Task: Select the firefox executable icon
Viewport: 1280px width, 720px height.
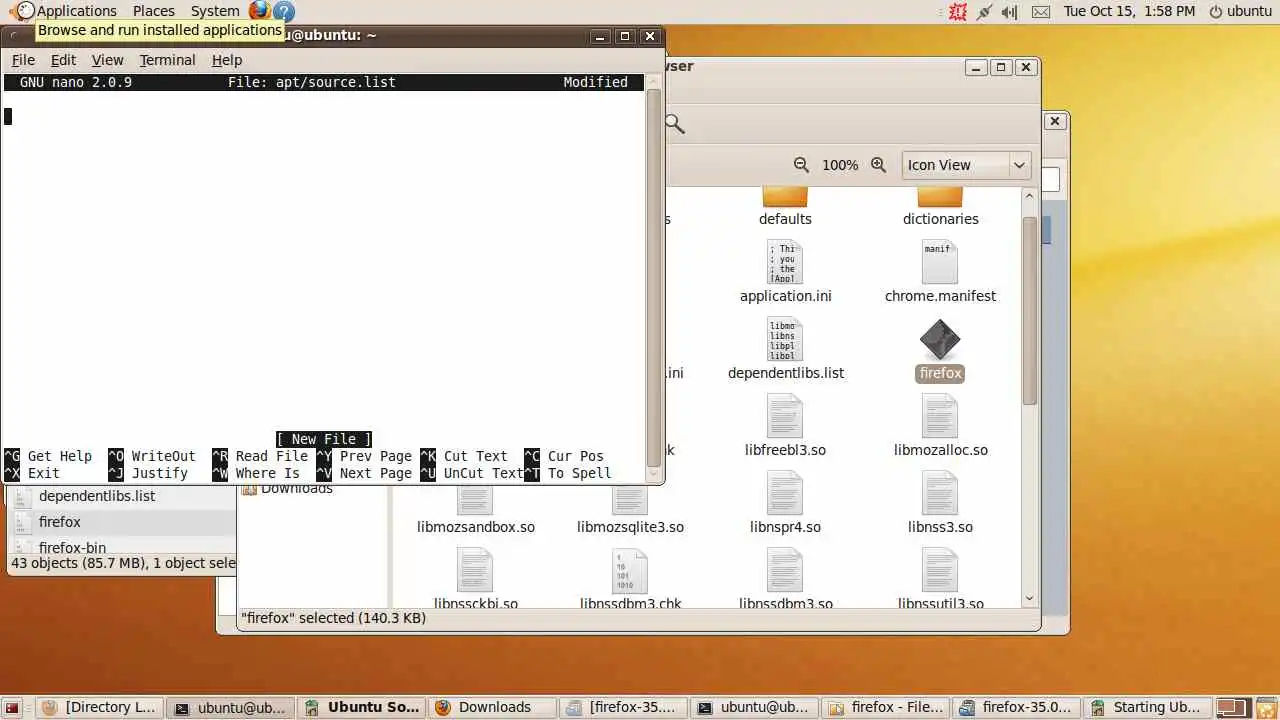Action: point(940,340)
